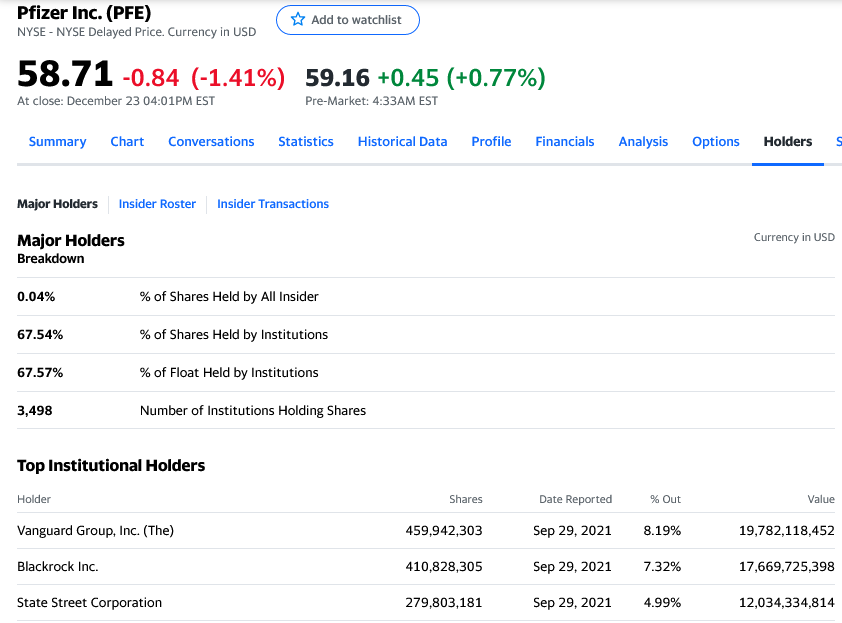Screen dimensions: 842x623
Task: Click the Holder column header
Action: pos(34,499)
